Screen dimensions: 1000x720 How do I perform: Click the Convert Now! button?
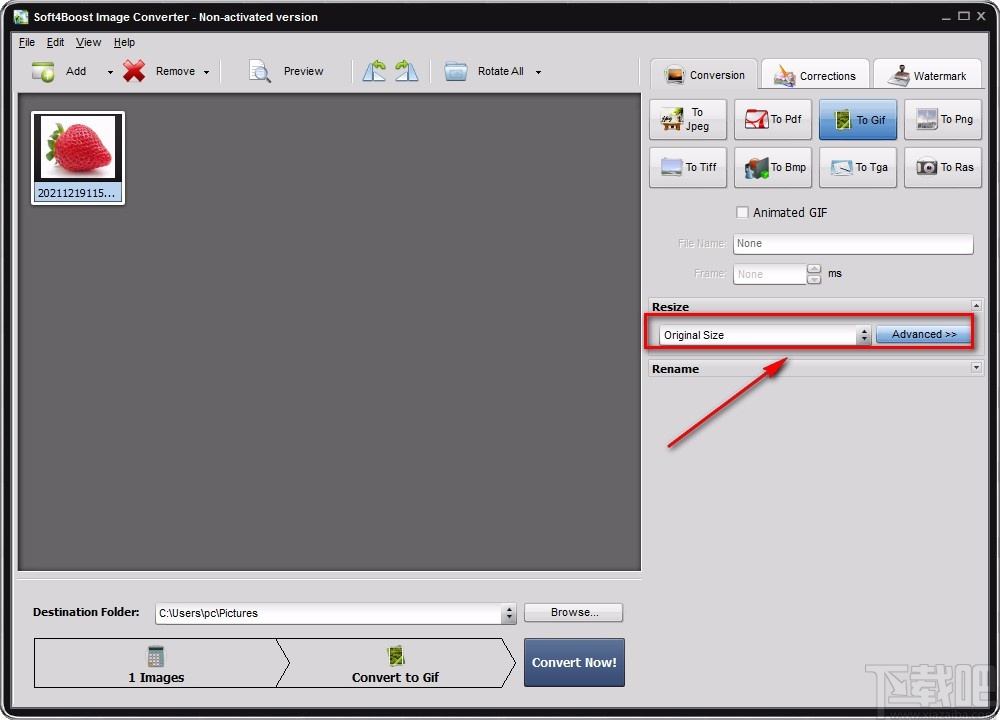pos(574,663)
